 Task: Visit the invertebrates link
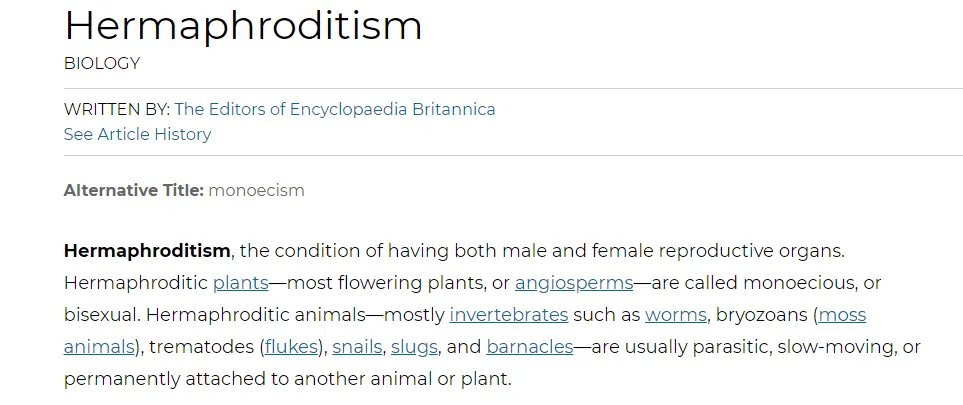(x=508, y=315)
